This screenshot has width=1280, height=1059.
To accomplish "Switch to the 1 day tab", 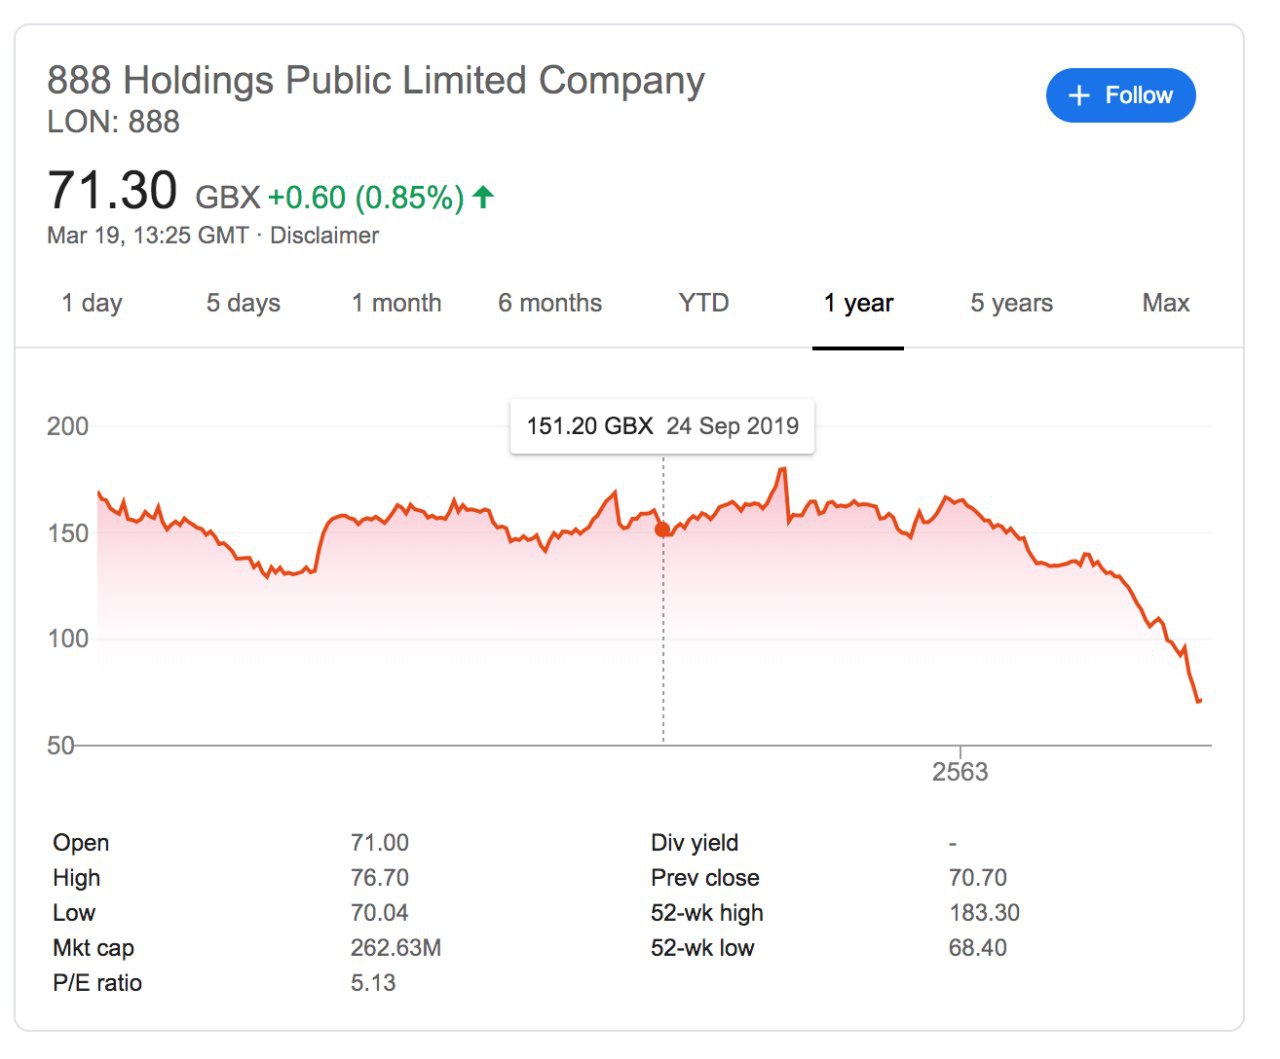I will tap(91, 303).
